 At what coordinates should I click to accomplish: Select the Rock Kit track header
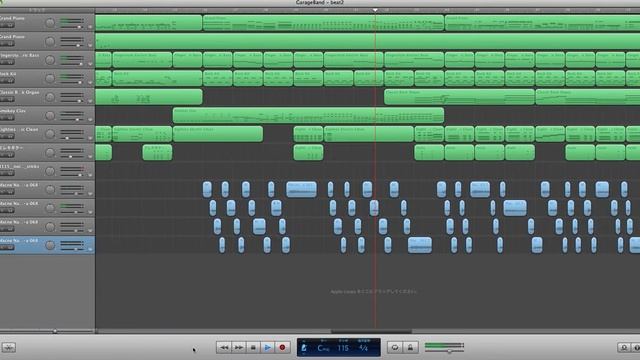coord(47,78)
